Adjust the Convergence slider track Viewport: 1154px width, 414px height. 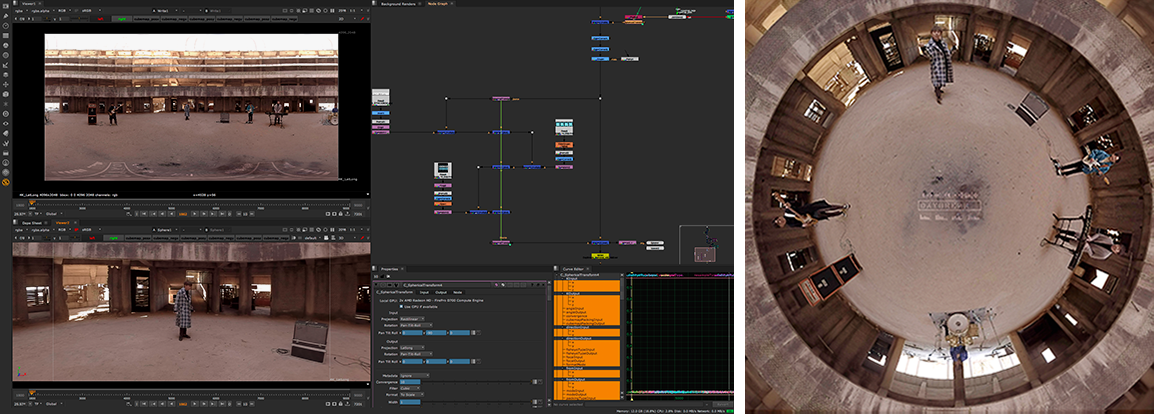coord(476,382)
